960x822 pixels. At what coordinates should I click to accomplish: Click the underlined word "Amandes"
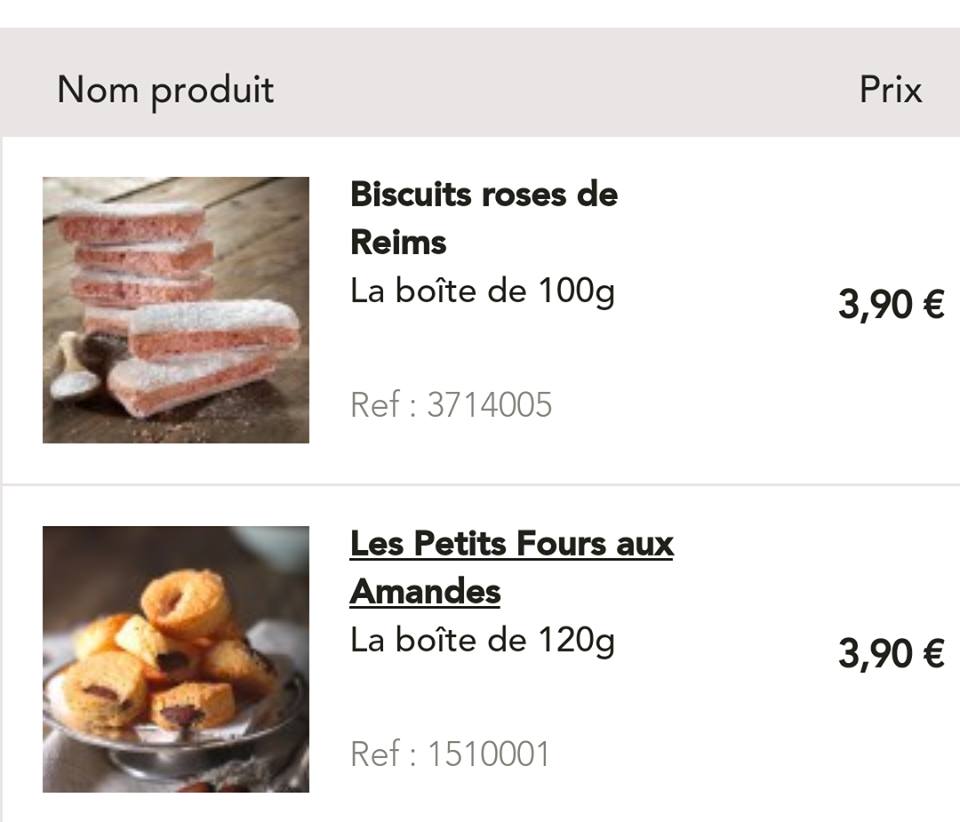[x=425, y=591]
